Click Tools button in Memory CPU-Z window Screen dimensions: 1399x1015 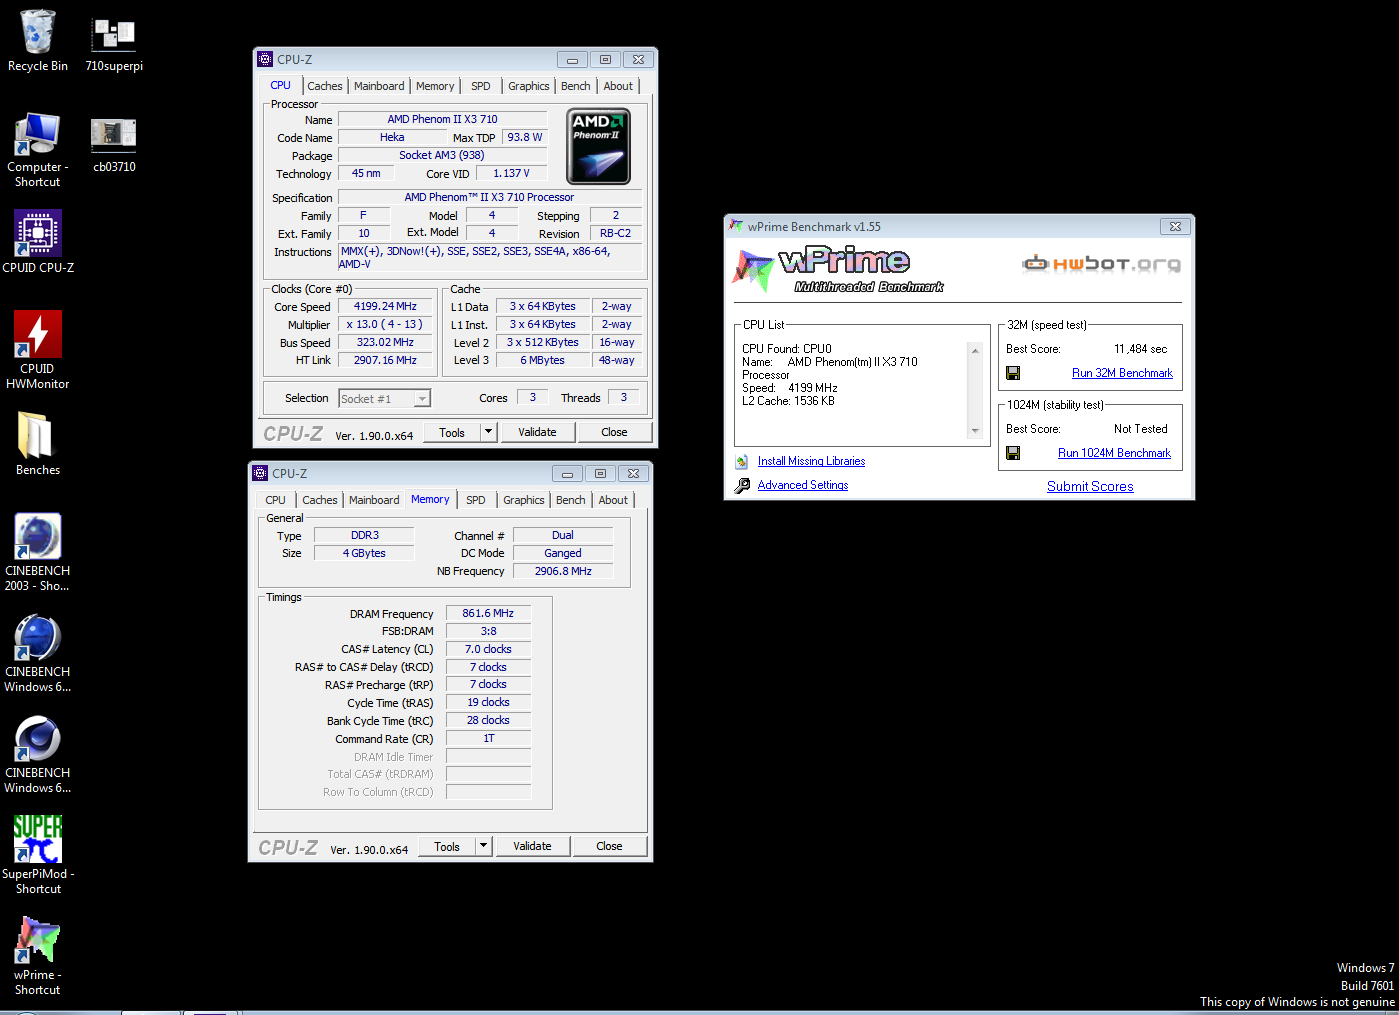447,846
